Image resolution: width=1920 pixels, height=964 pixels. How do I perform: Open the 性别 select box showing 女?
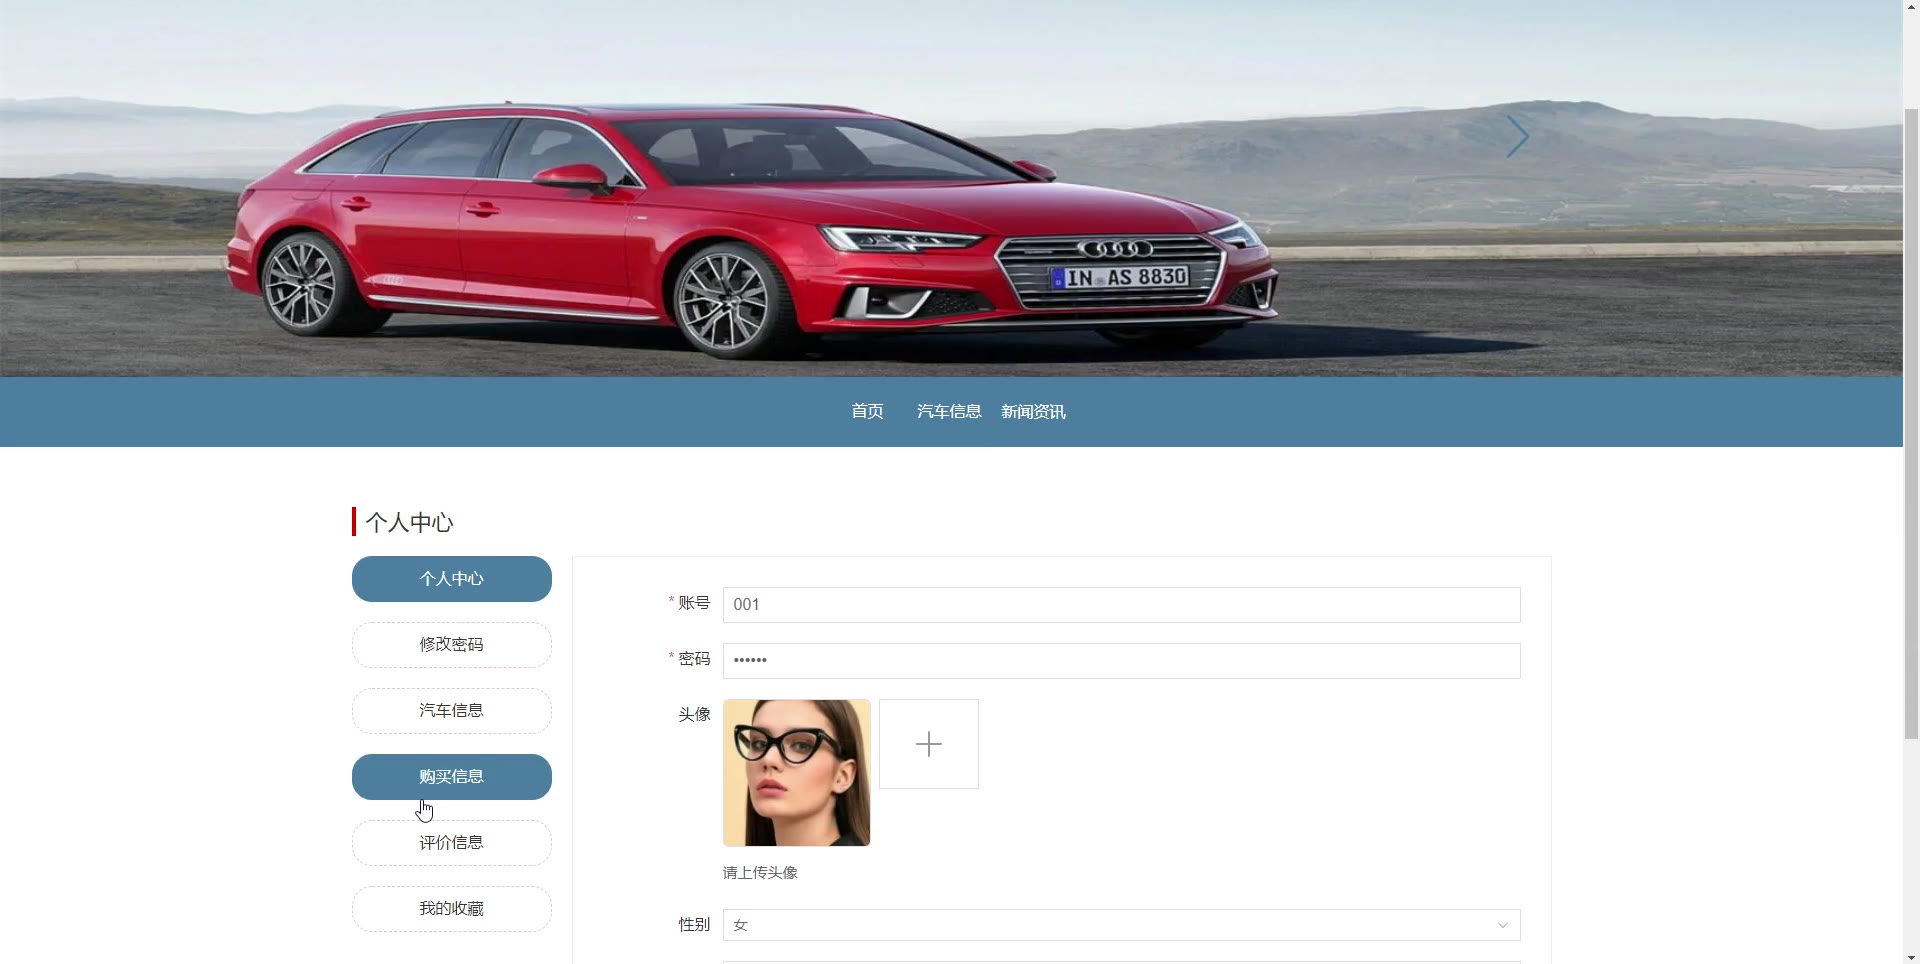[1121, 925]
